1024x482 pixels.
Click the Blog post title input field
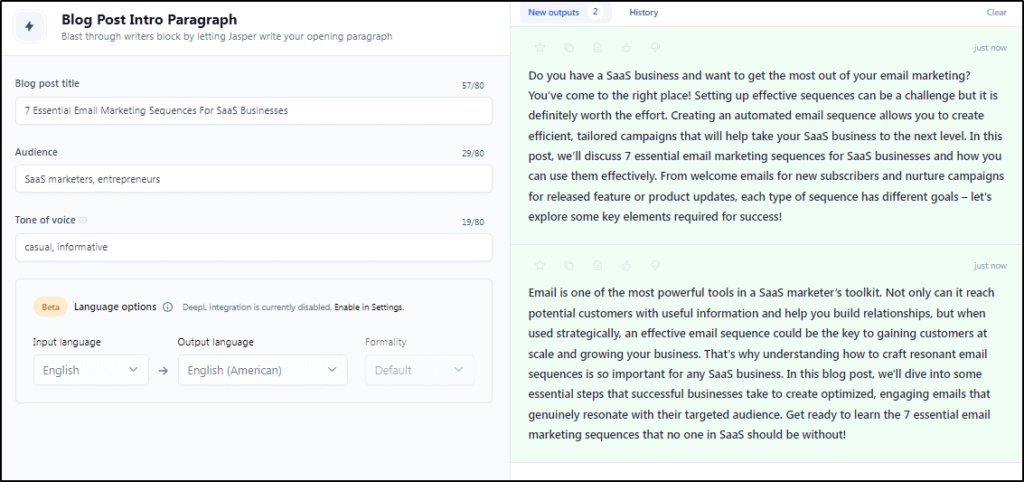(x=253, y=110)
